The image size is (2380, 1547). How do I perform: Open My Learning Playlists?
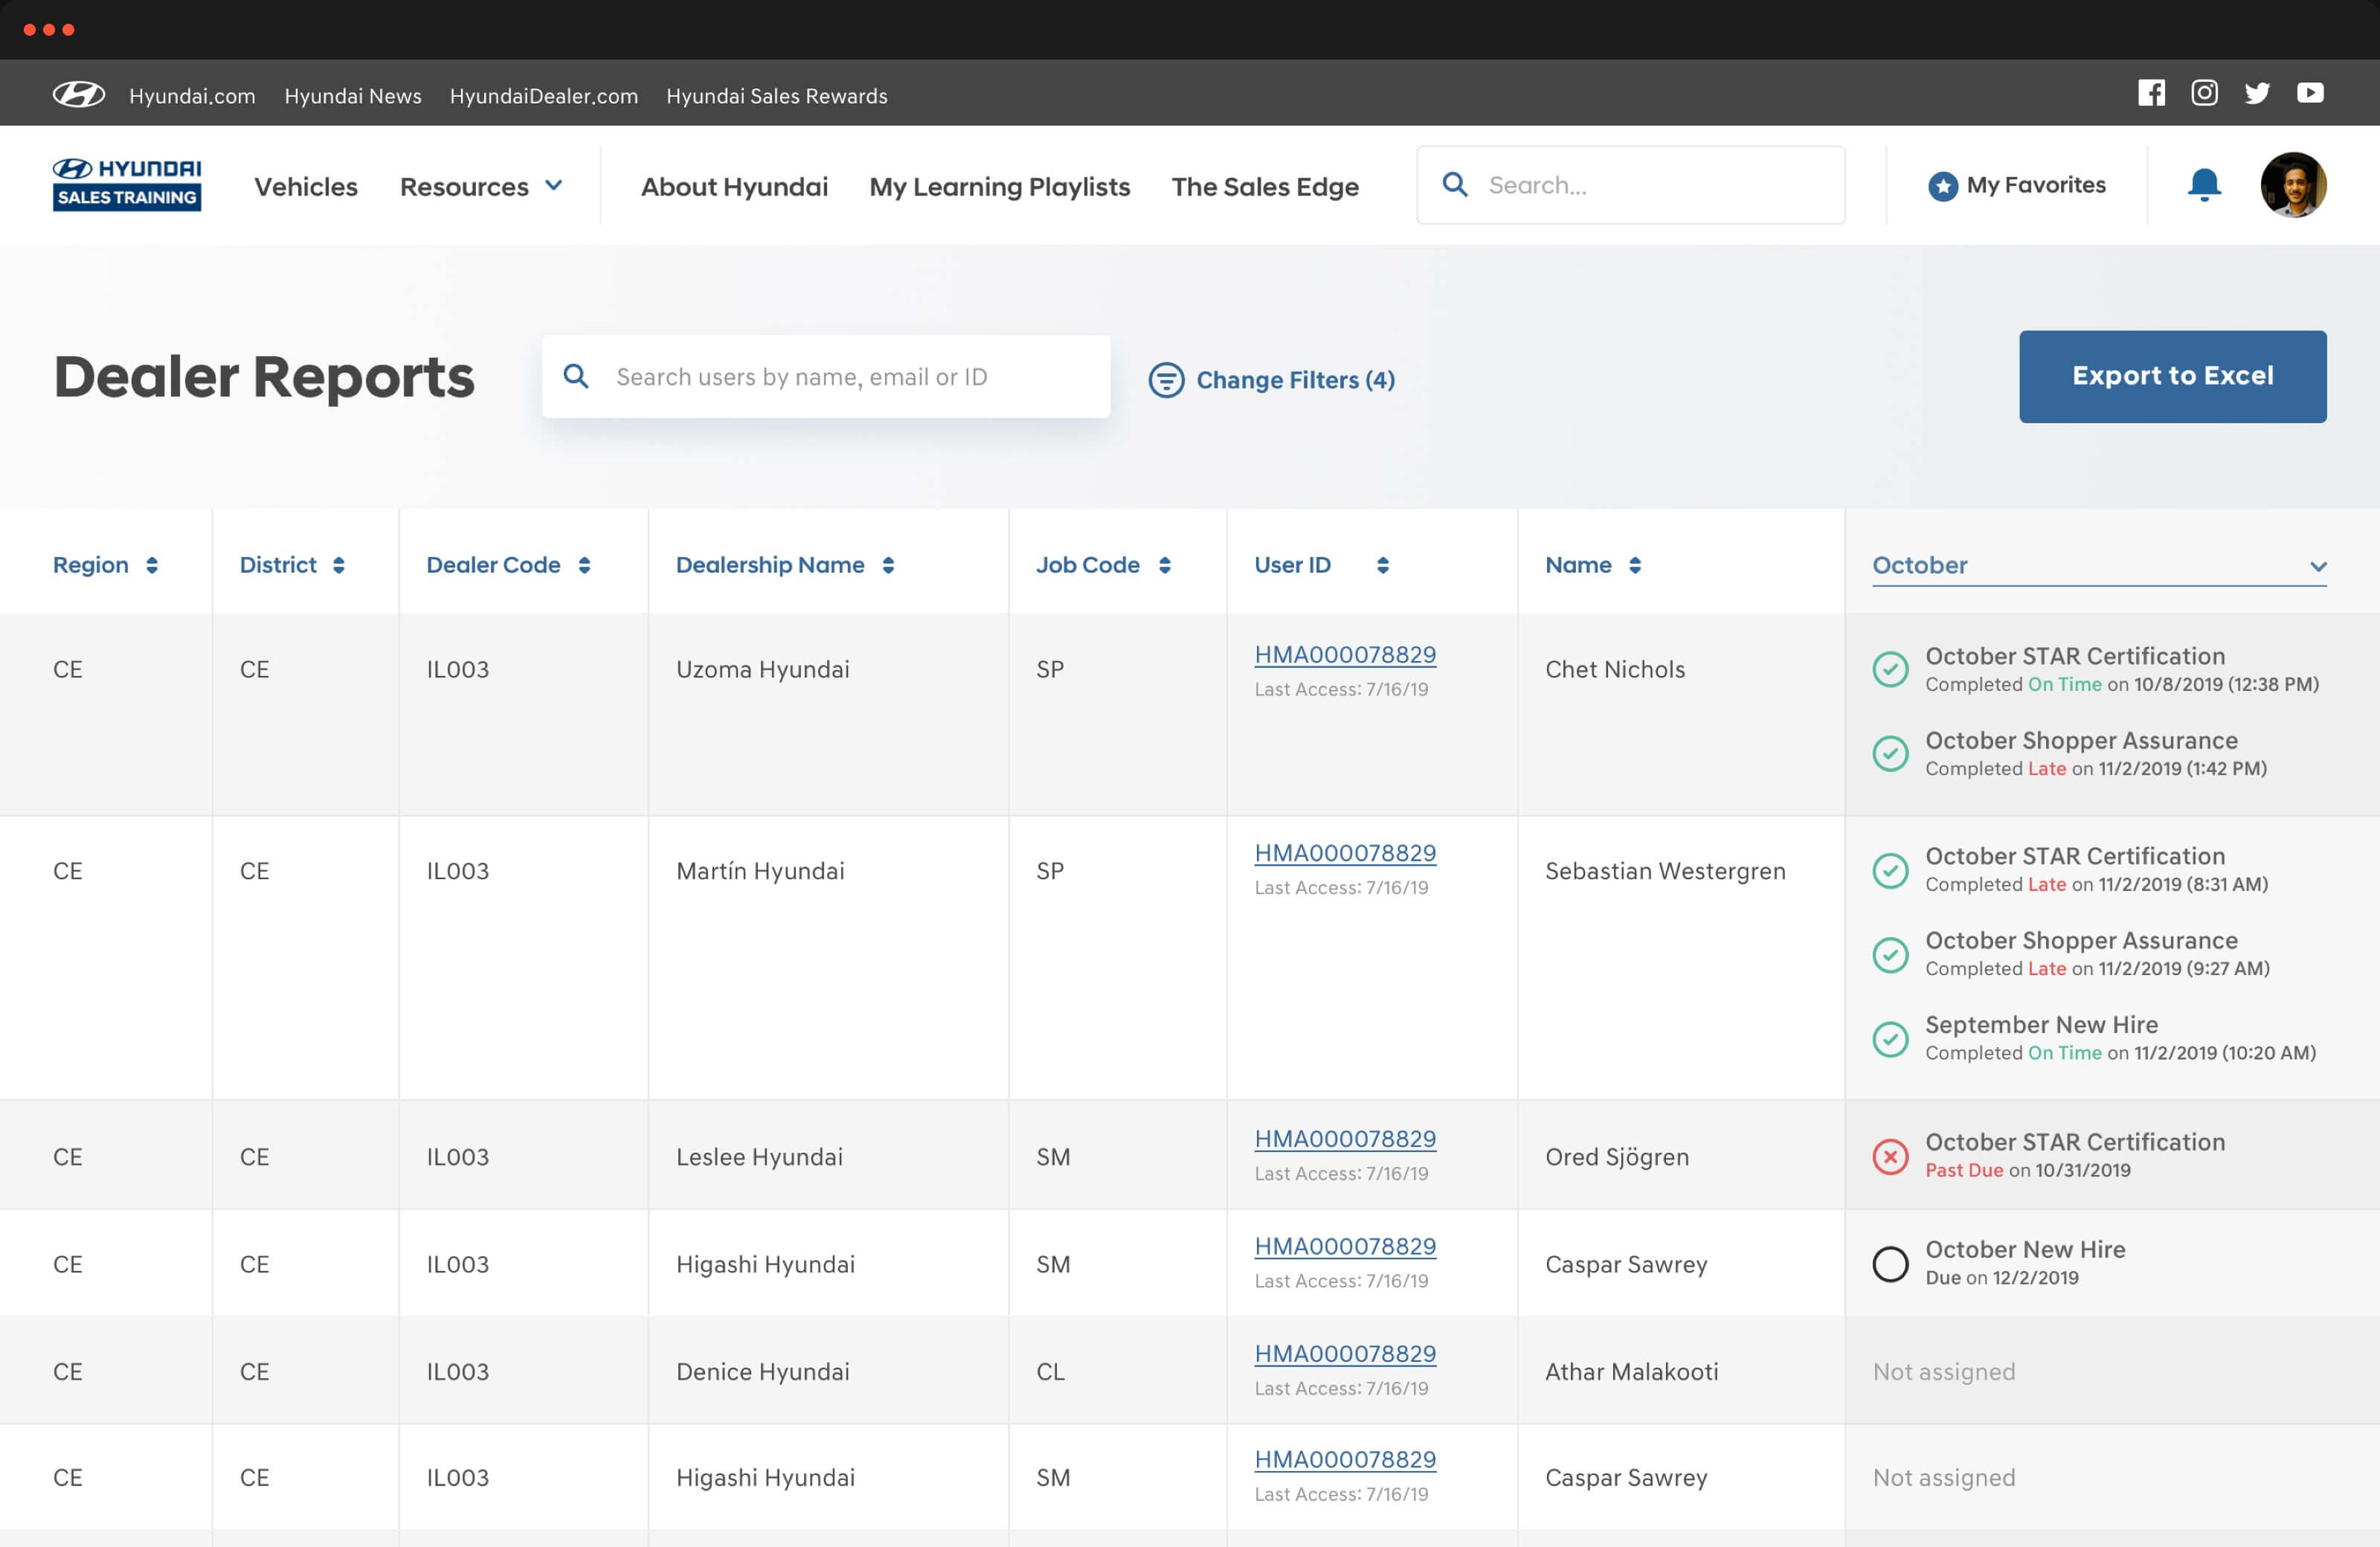[1000, 186]
